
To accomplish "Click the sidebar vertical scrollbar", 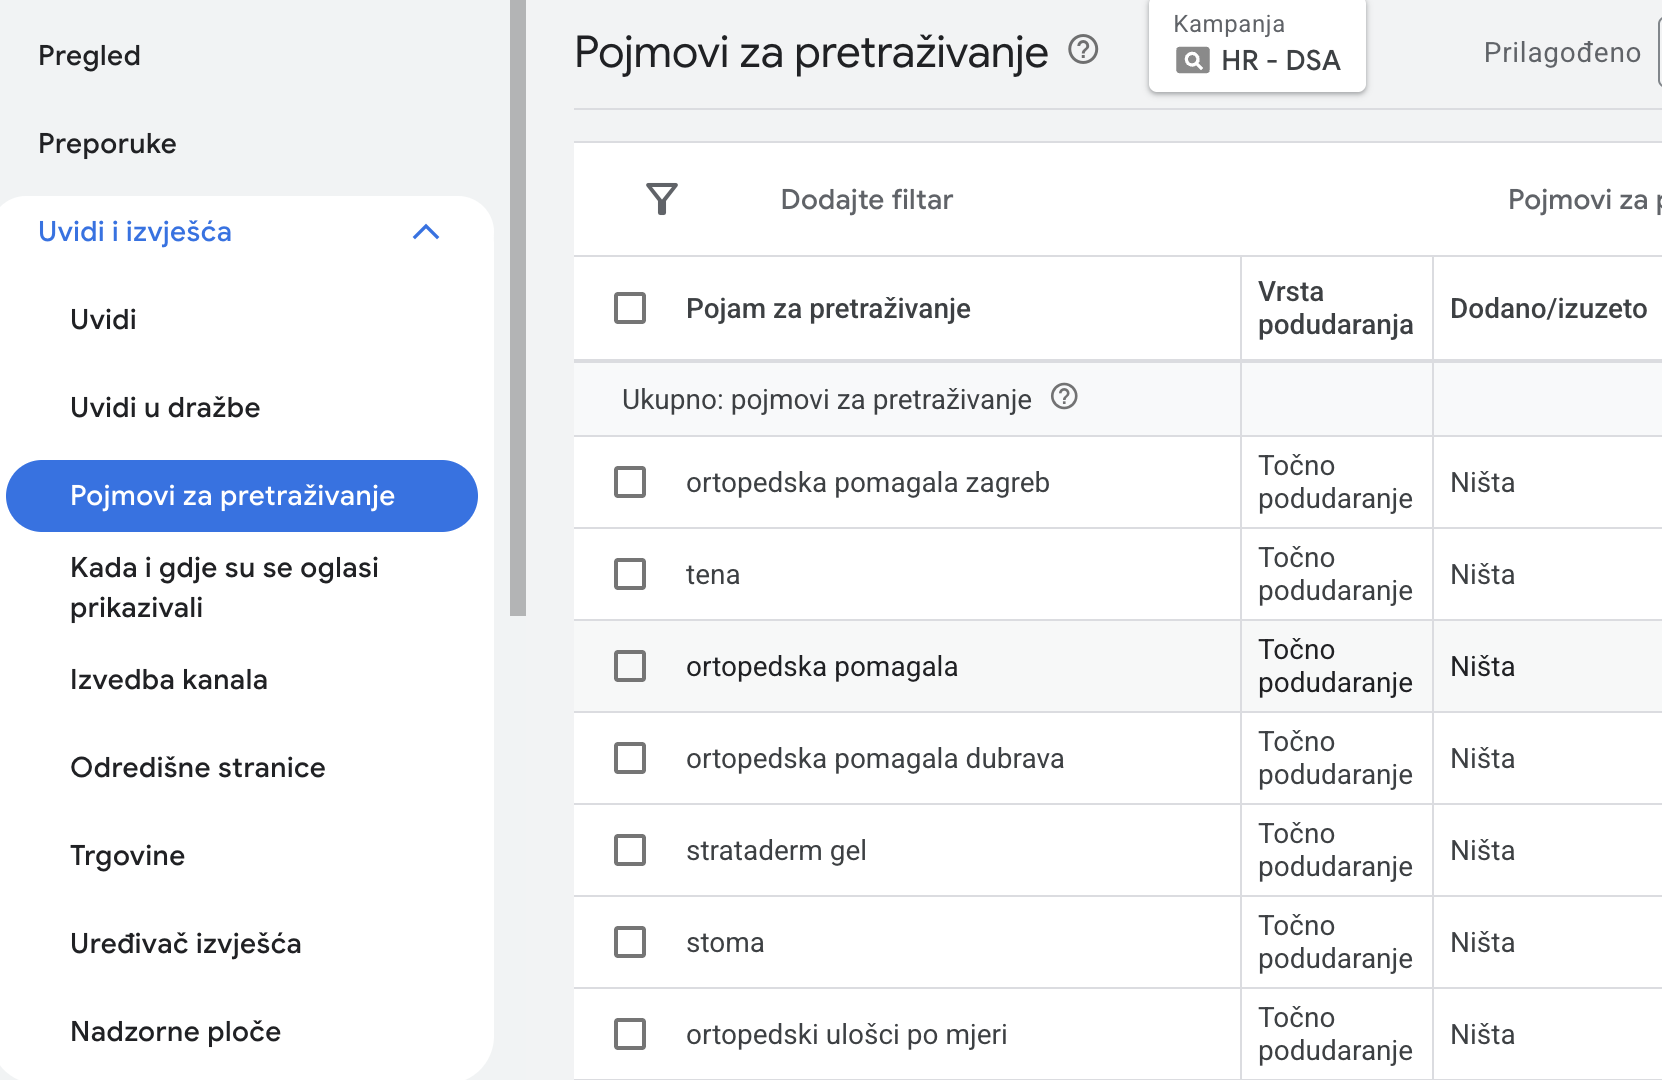I will (x=517, y=300).
